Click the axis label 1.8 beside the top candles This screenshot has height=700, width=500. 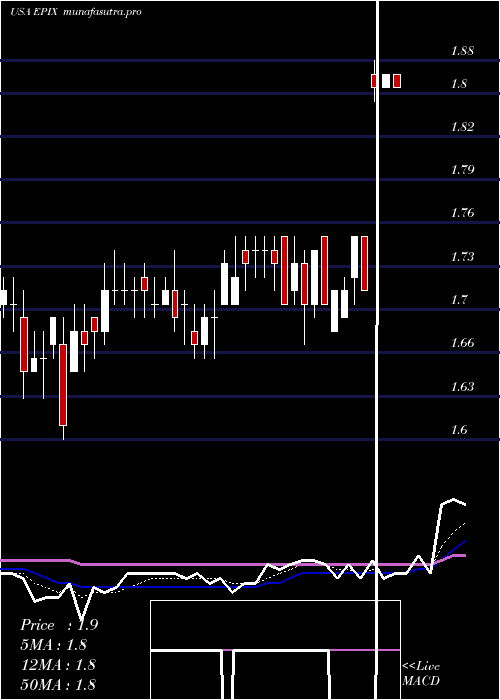[x=458, y=83]
